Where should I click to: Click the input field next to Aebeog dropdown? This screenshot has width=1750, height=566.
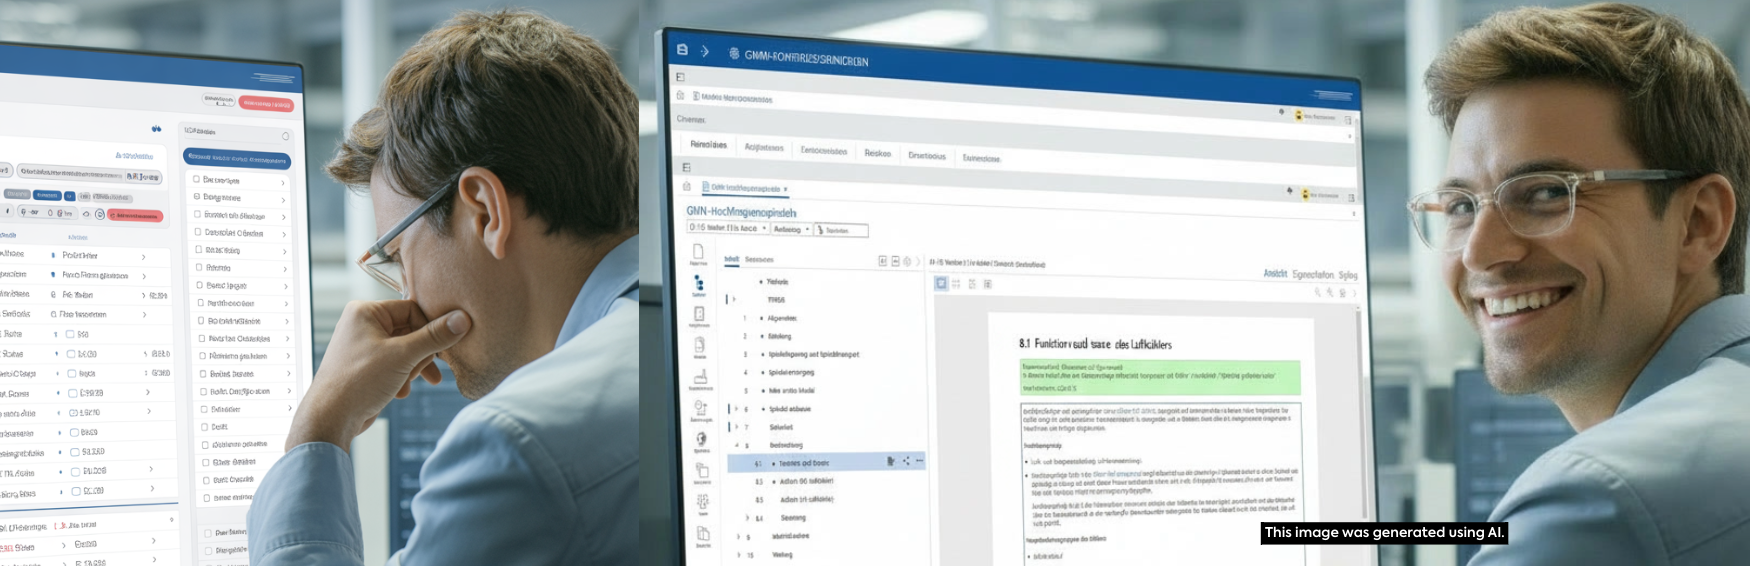[841, 230]
